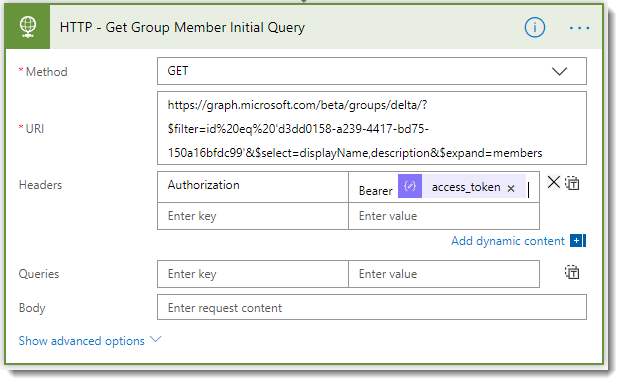Expand Show advanced options
Screen dimensions: 623x385
click(90, 341)
